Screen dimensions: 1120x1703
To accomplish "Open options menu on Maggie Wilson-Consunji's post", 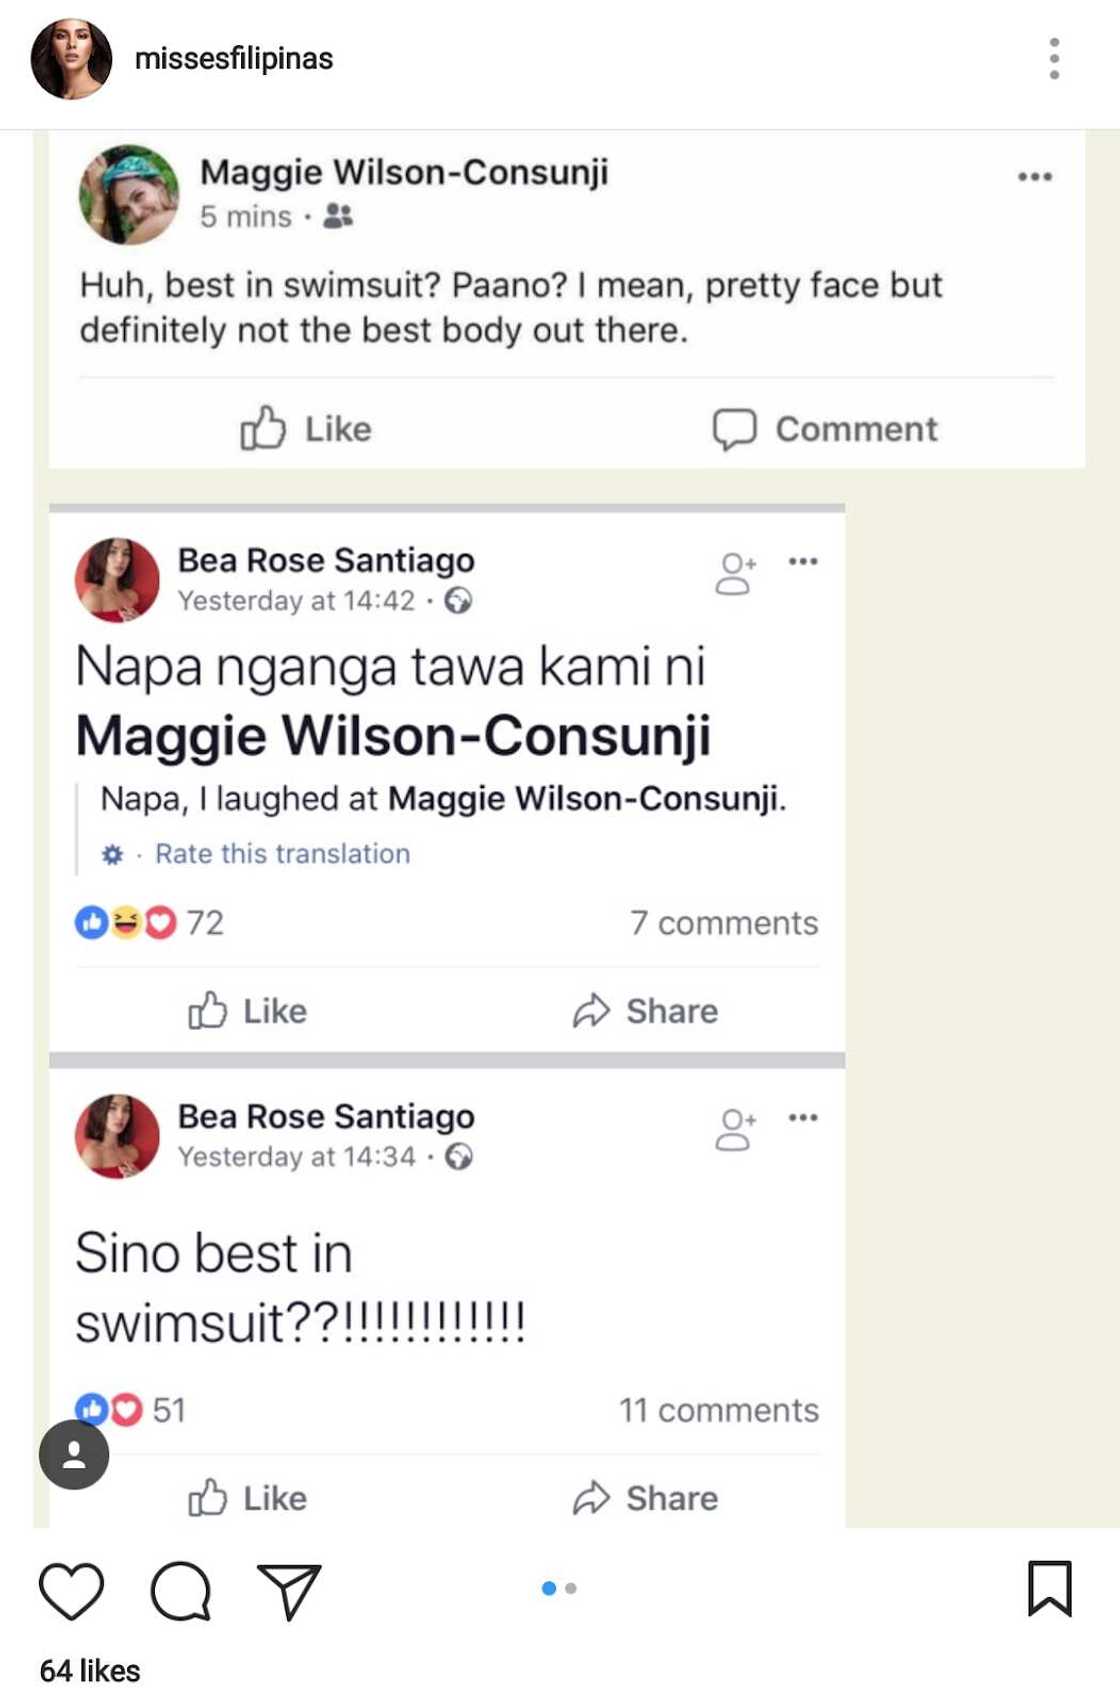I will click(1034, 177).
